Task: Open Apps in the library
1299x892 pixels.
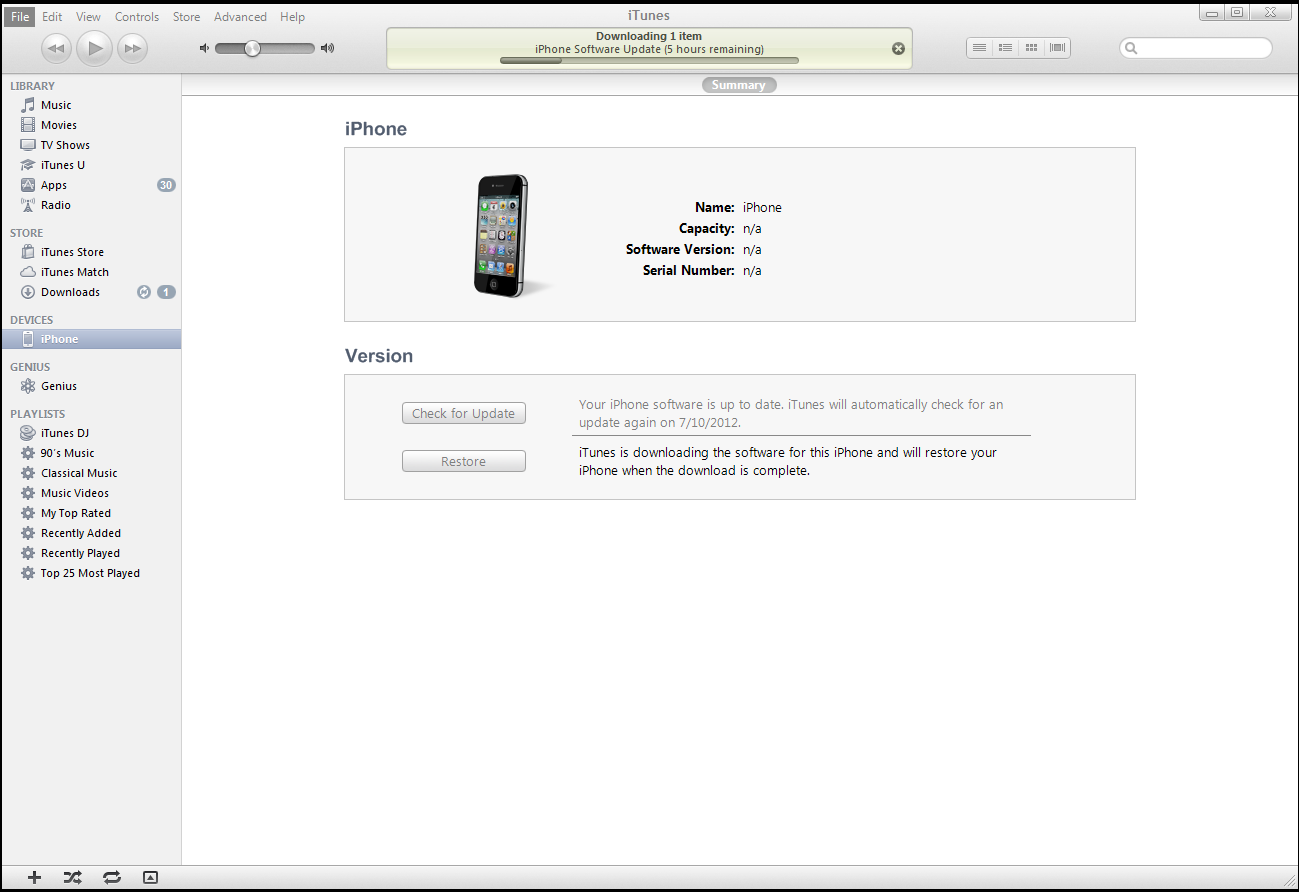Action: point(91,185)
